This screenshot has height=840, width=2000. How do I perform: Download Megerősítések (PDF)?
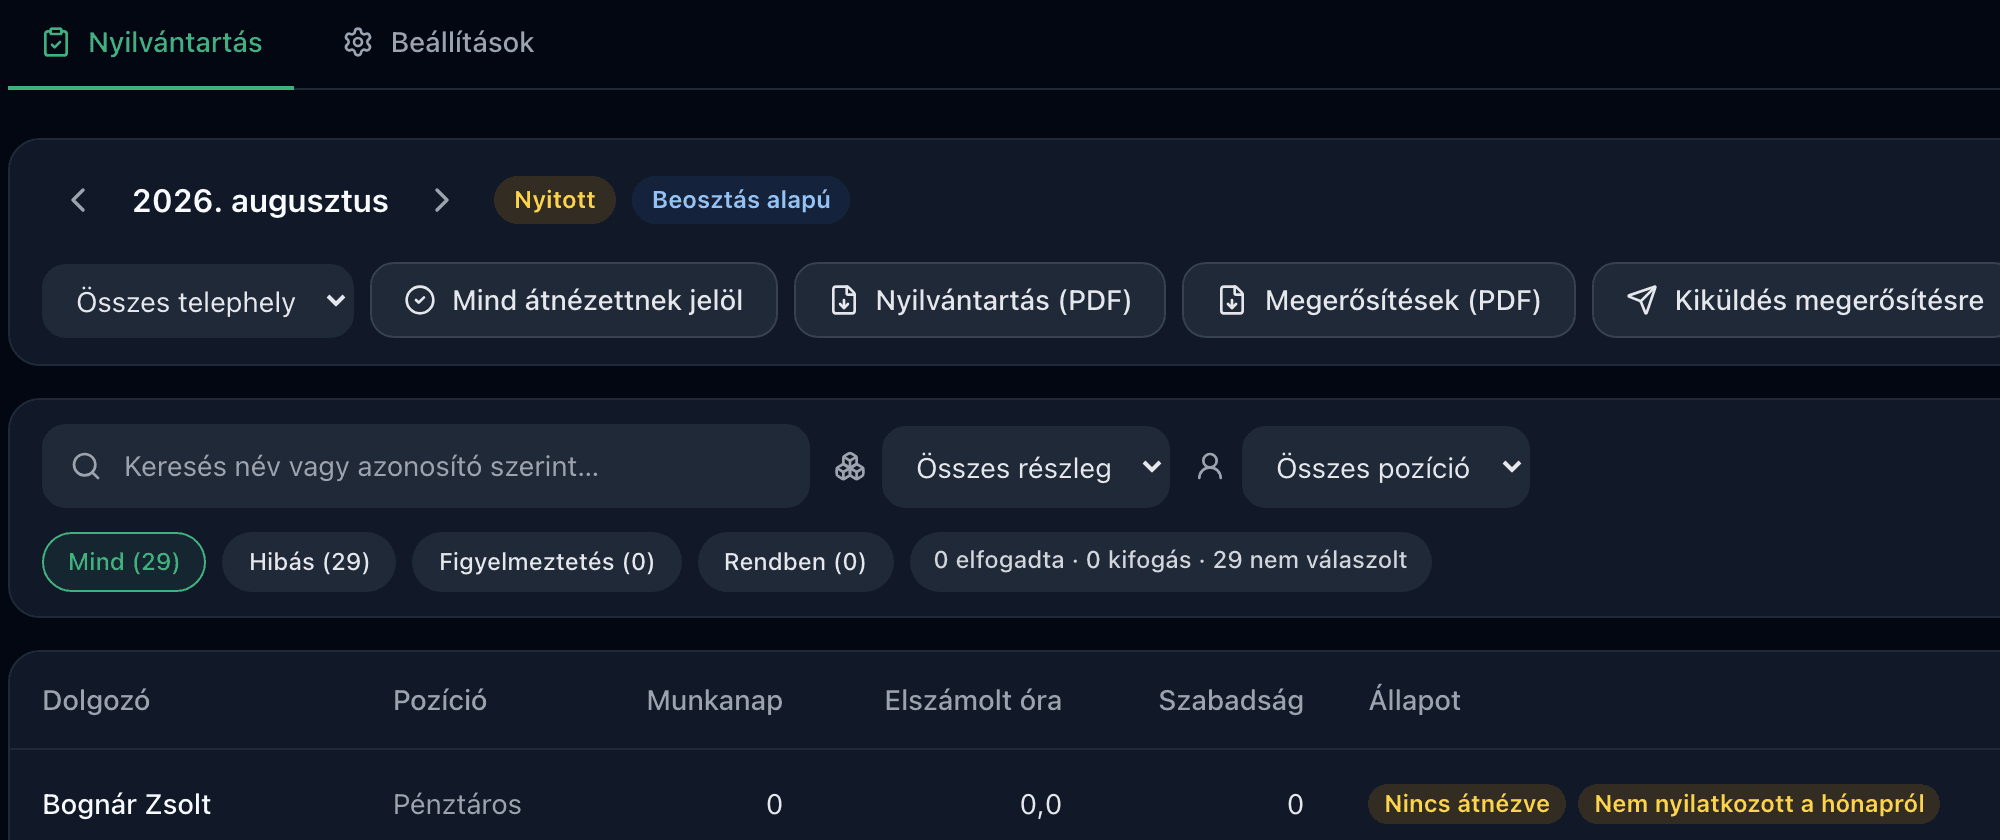pos(1379,300)
